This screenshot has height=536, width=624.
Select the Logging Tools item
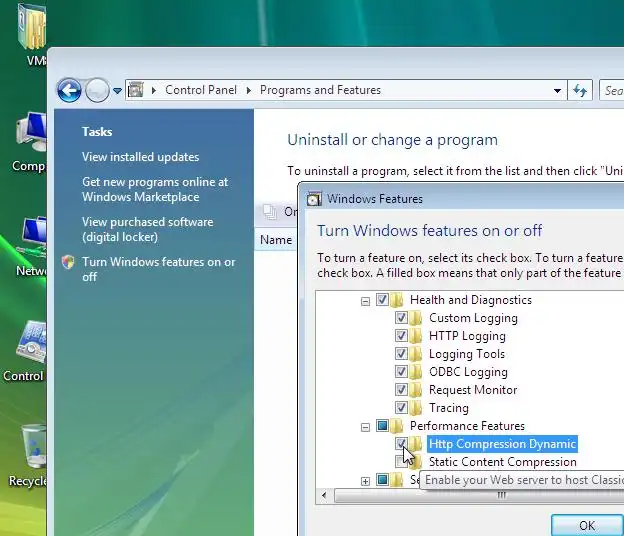(467, 354)
